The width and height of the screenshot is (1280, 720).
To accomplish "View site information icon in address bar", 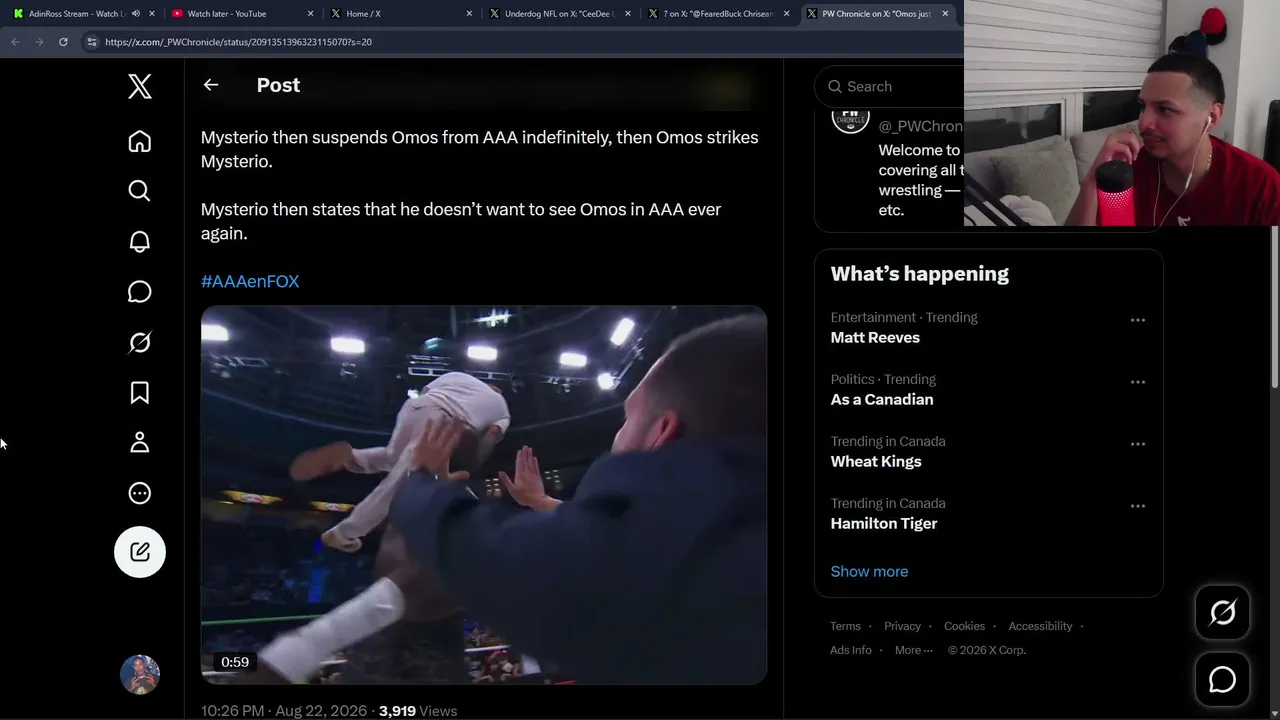I will coord(92,42).
